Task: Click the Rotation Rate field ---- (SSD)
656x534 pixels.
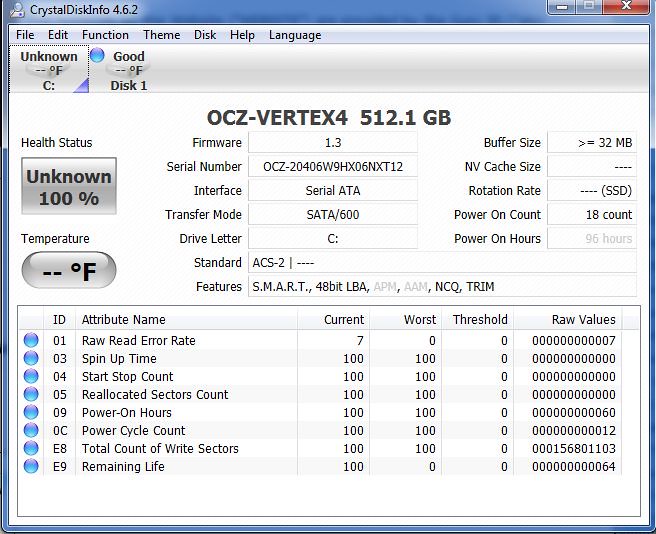Action: (x=592, y=190)
